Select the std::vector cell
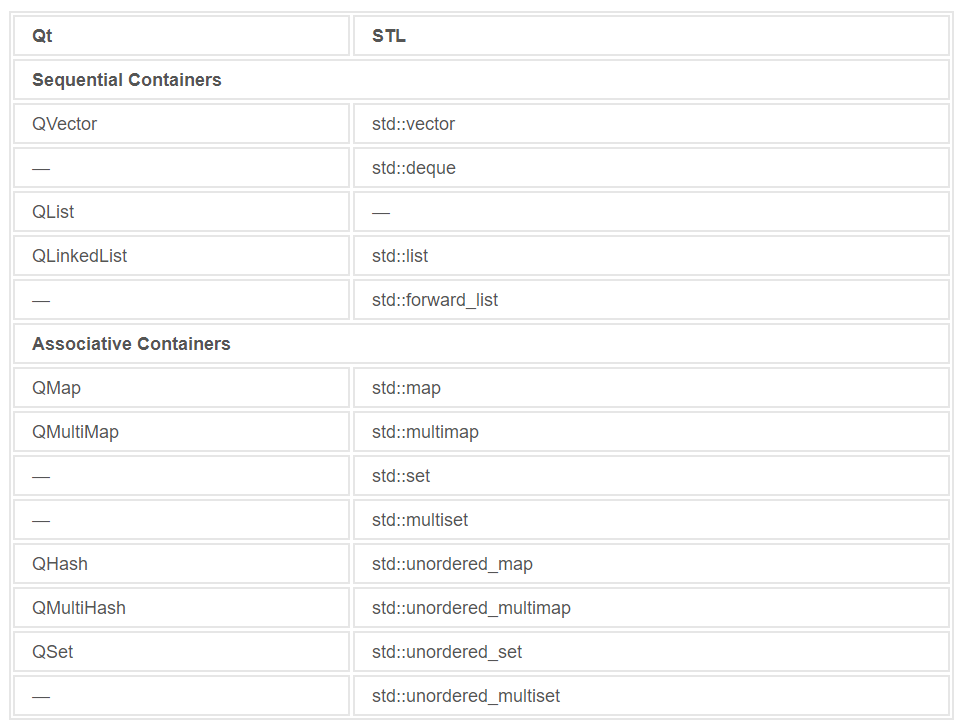 coord(413,124)
